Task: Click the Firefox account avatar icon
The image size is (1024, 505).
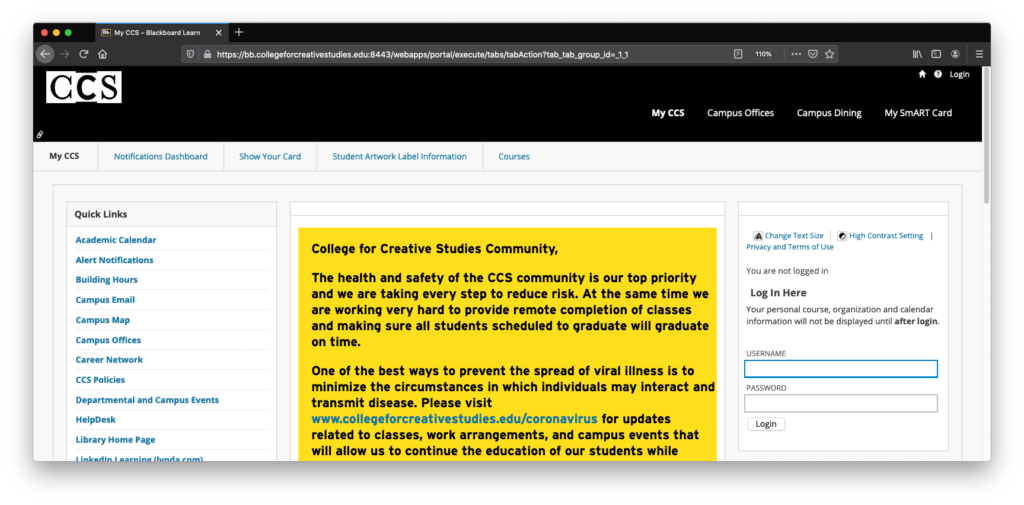Action: coord(956,54)
